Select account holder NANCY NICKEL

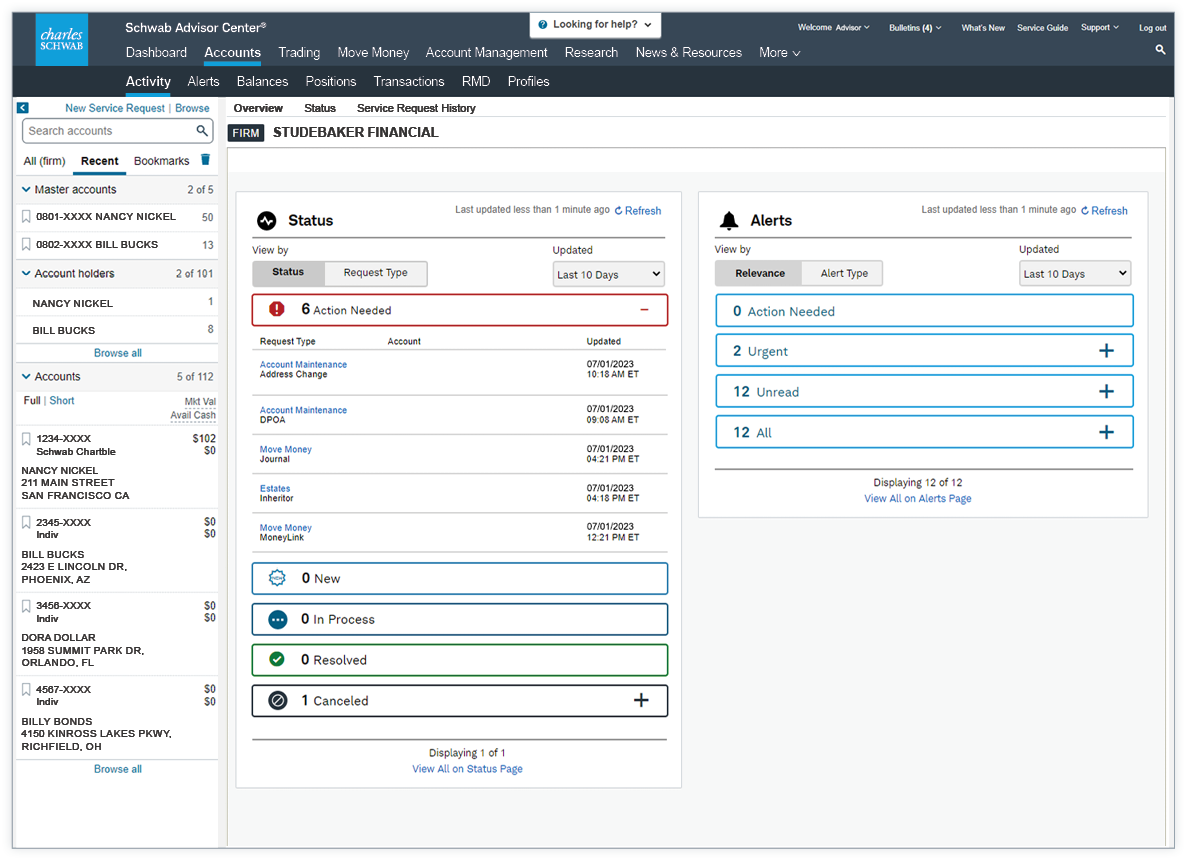point(73,304)
